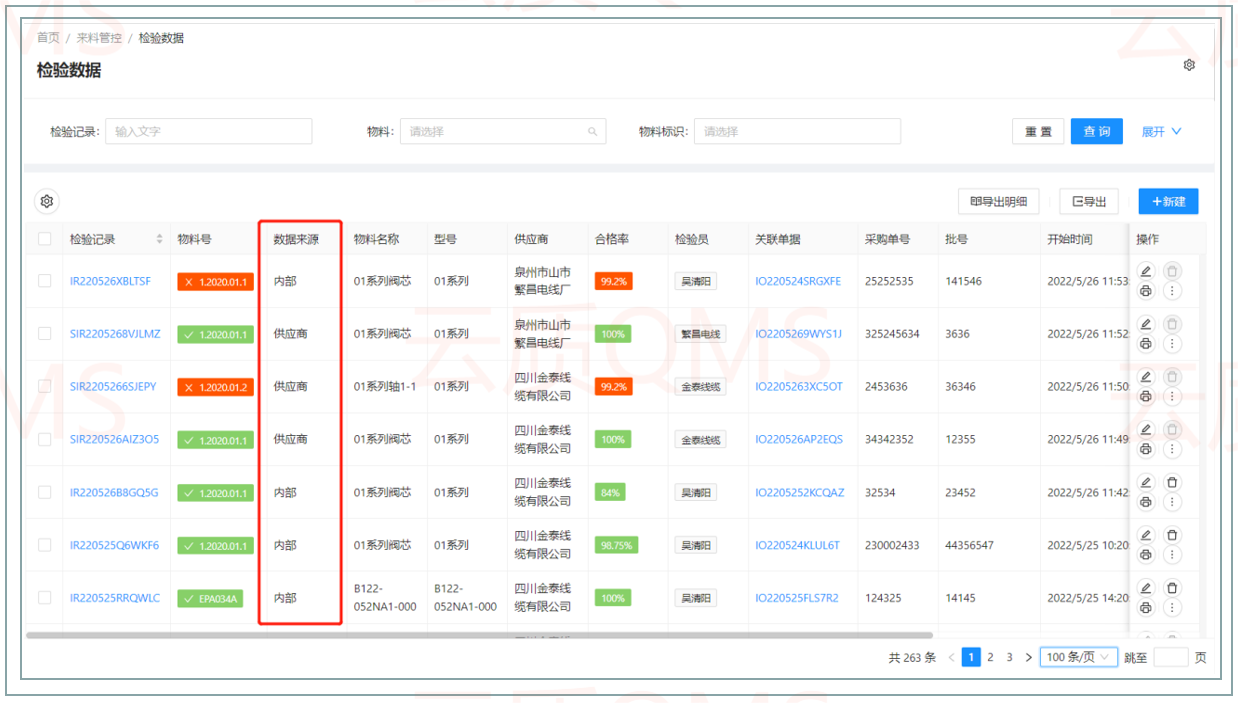Open the 物料 select dropdown
The image size is (1238, 703).
503,131
